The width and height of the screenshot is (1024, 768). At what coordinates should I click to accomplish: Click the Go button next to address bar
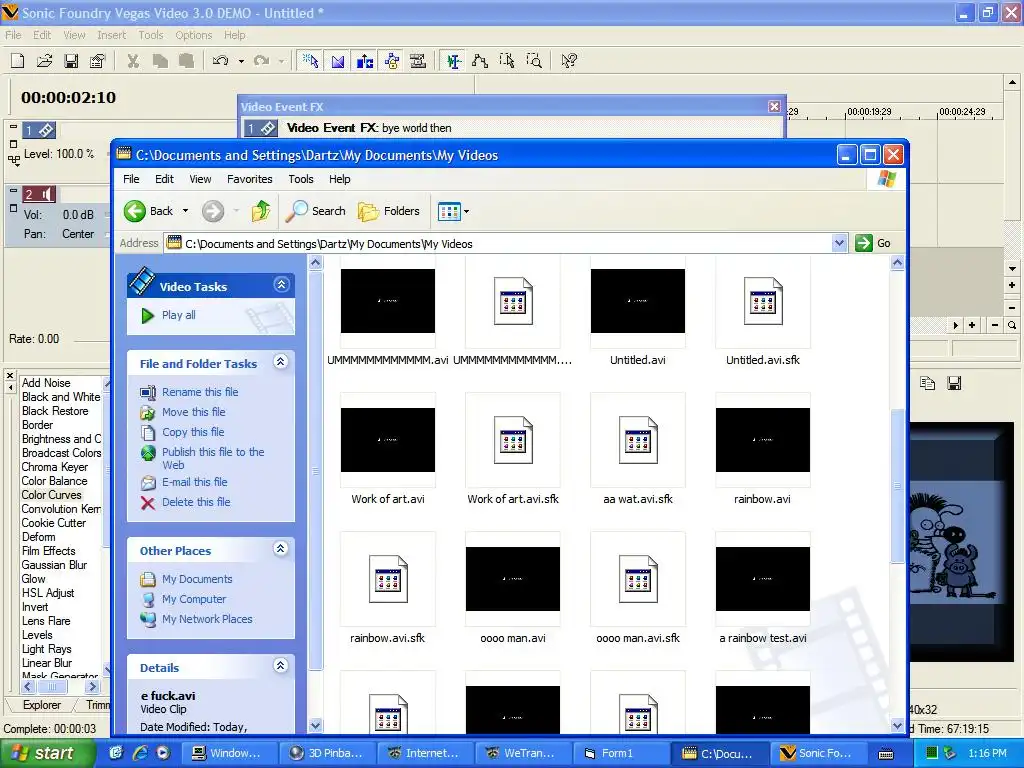(x=873, y=244)
